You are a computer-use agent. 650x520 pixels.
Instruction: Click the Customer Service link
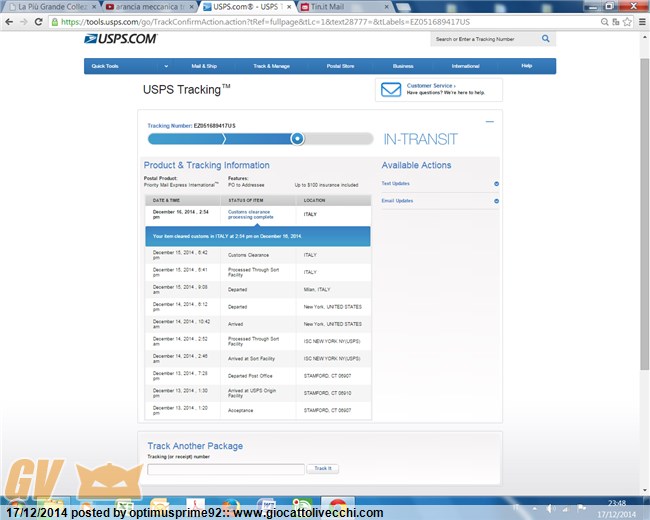(431, 85)
